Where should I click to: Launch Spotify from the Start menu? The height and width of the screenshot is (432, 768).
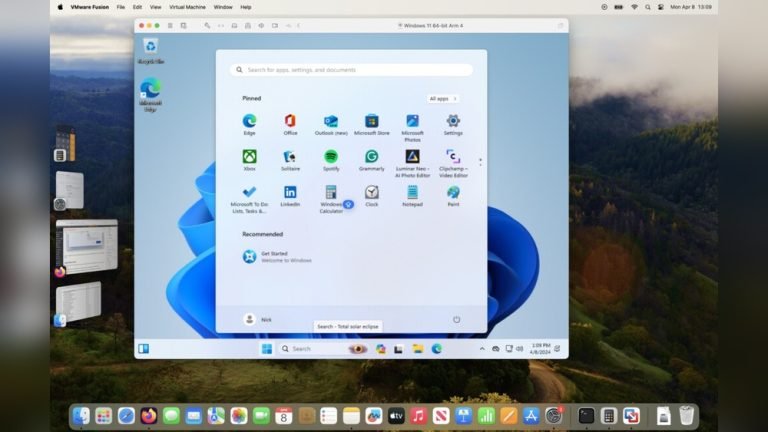pos(331,160)
